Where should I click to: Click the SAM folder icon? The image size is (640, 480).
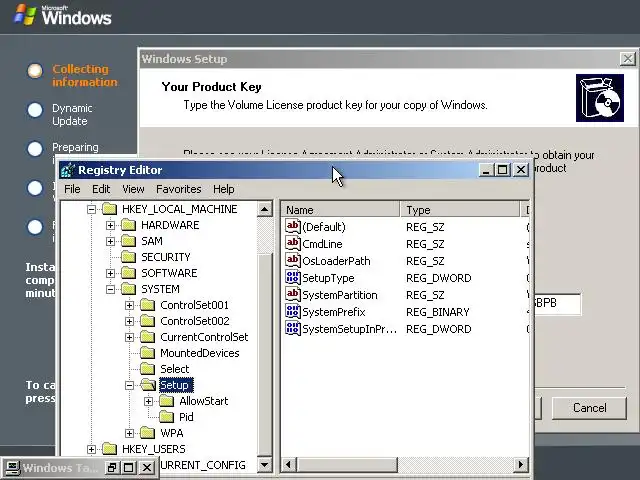128,241
